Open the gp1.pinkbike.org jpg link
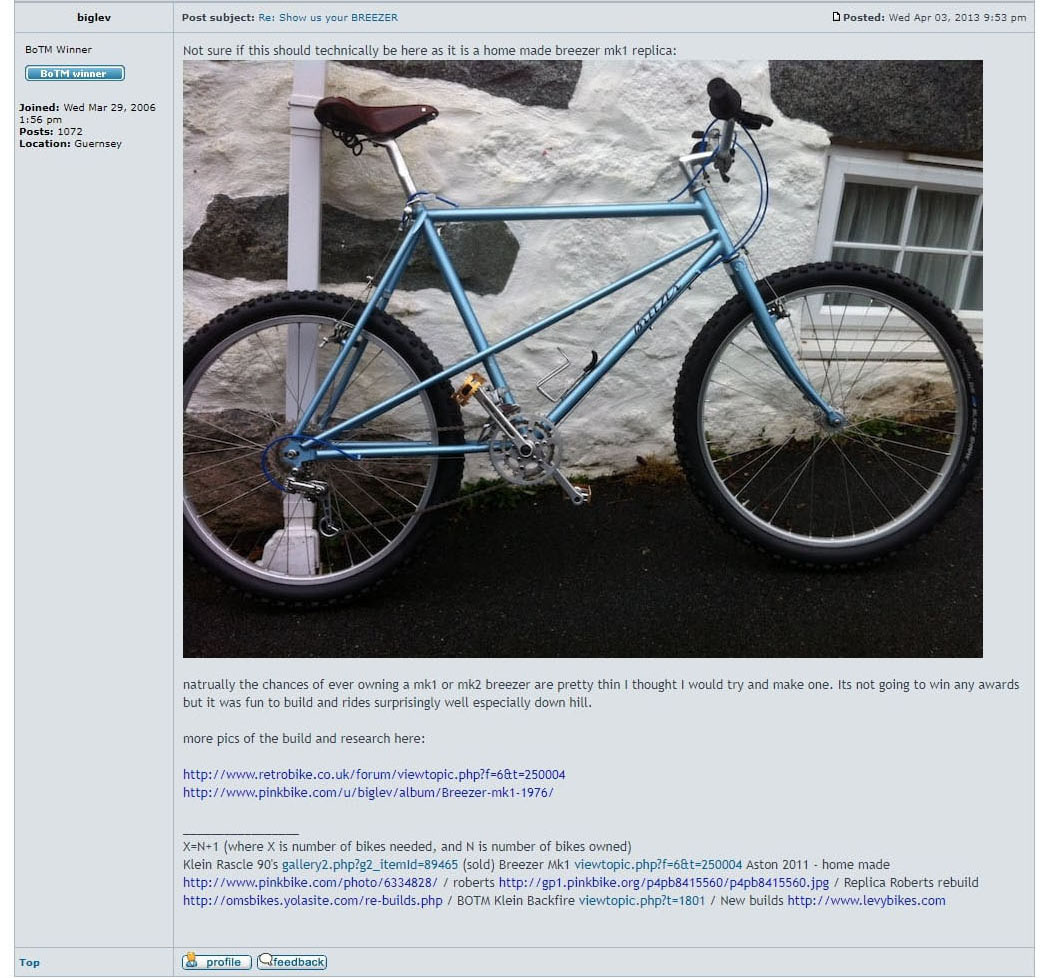Viewport: 1040px width, 978px height. pyautogui.click(x=663, y=882)
